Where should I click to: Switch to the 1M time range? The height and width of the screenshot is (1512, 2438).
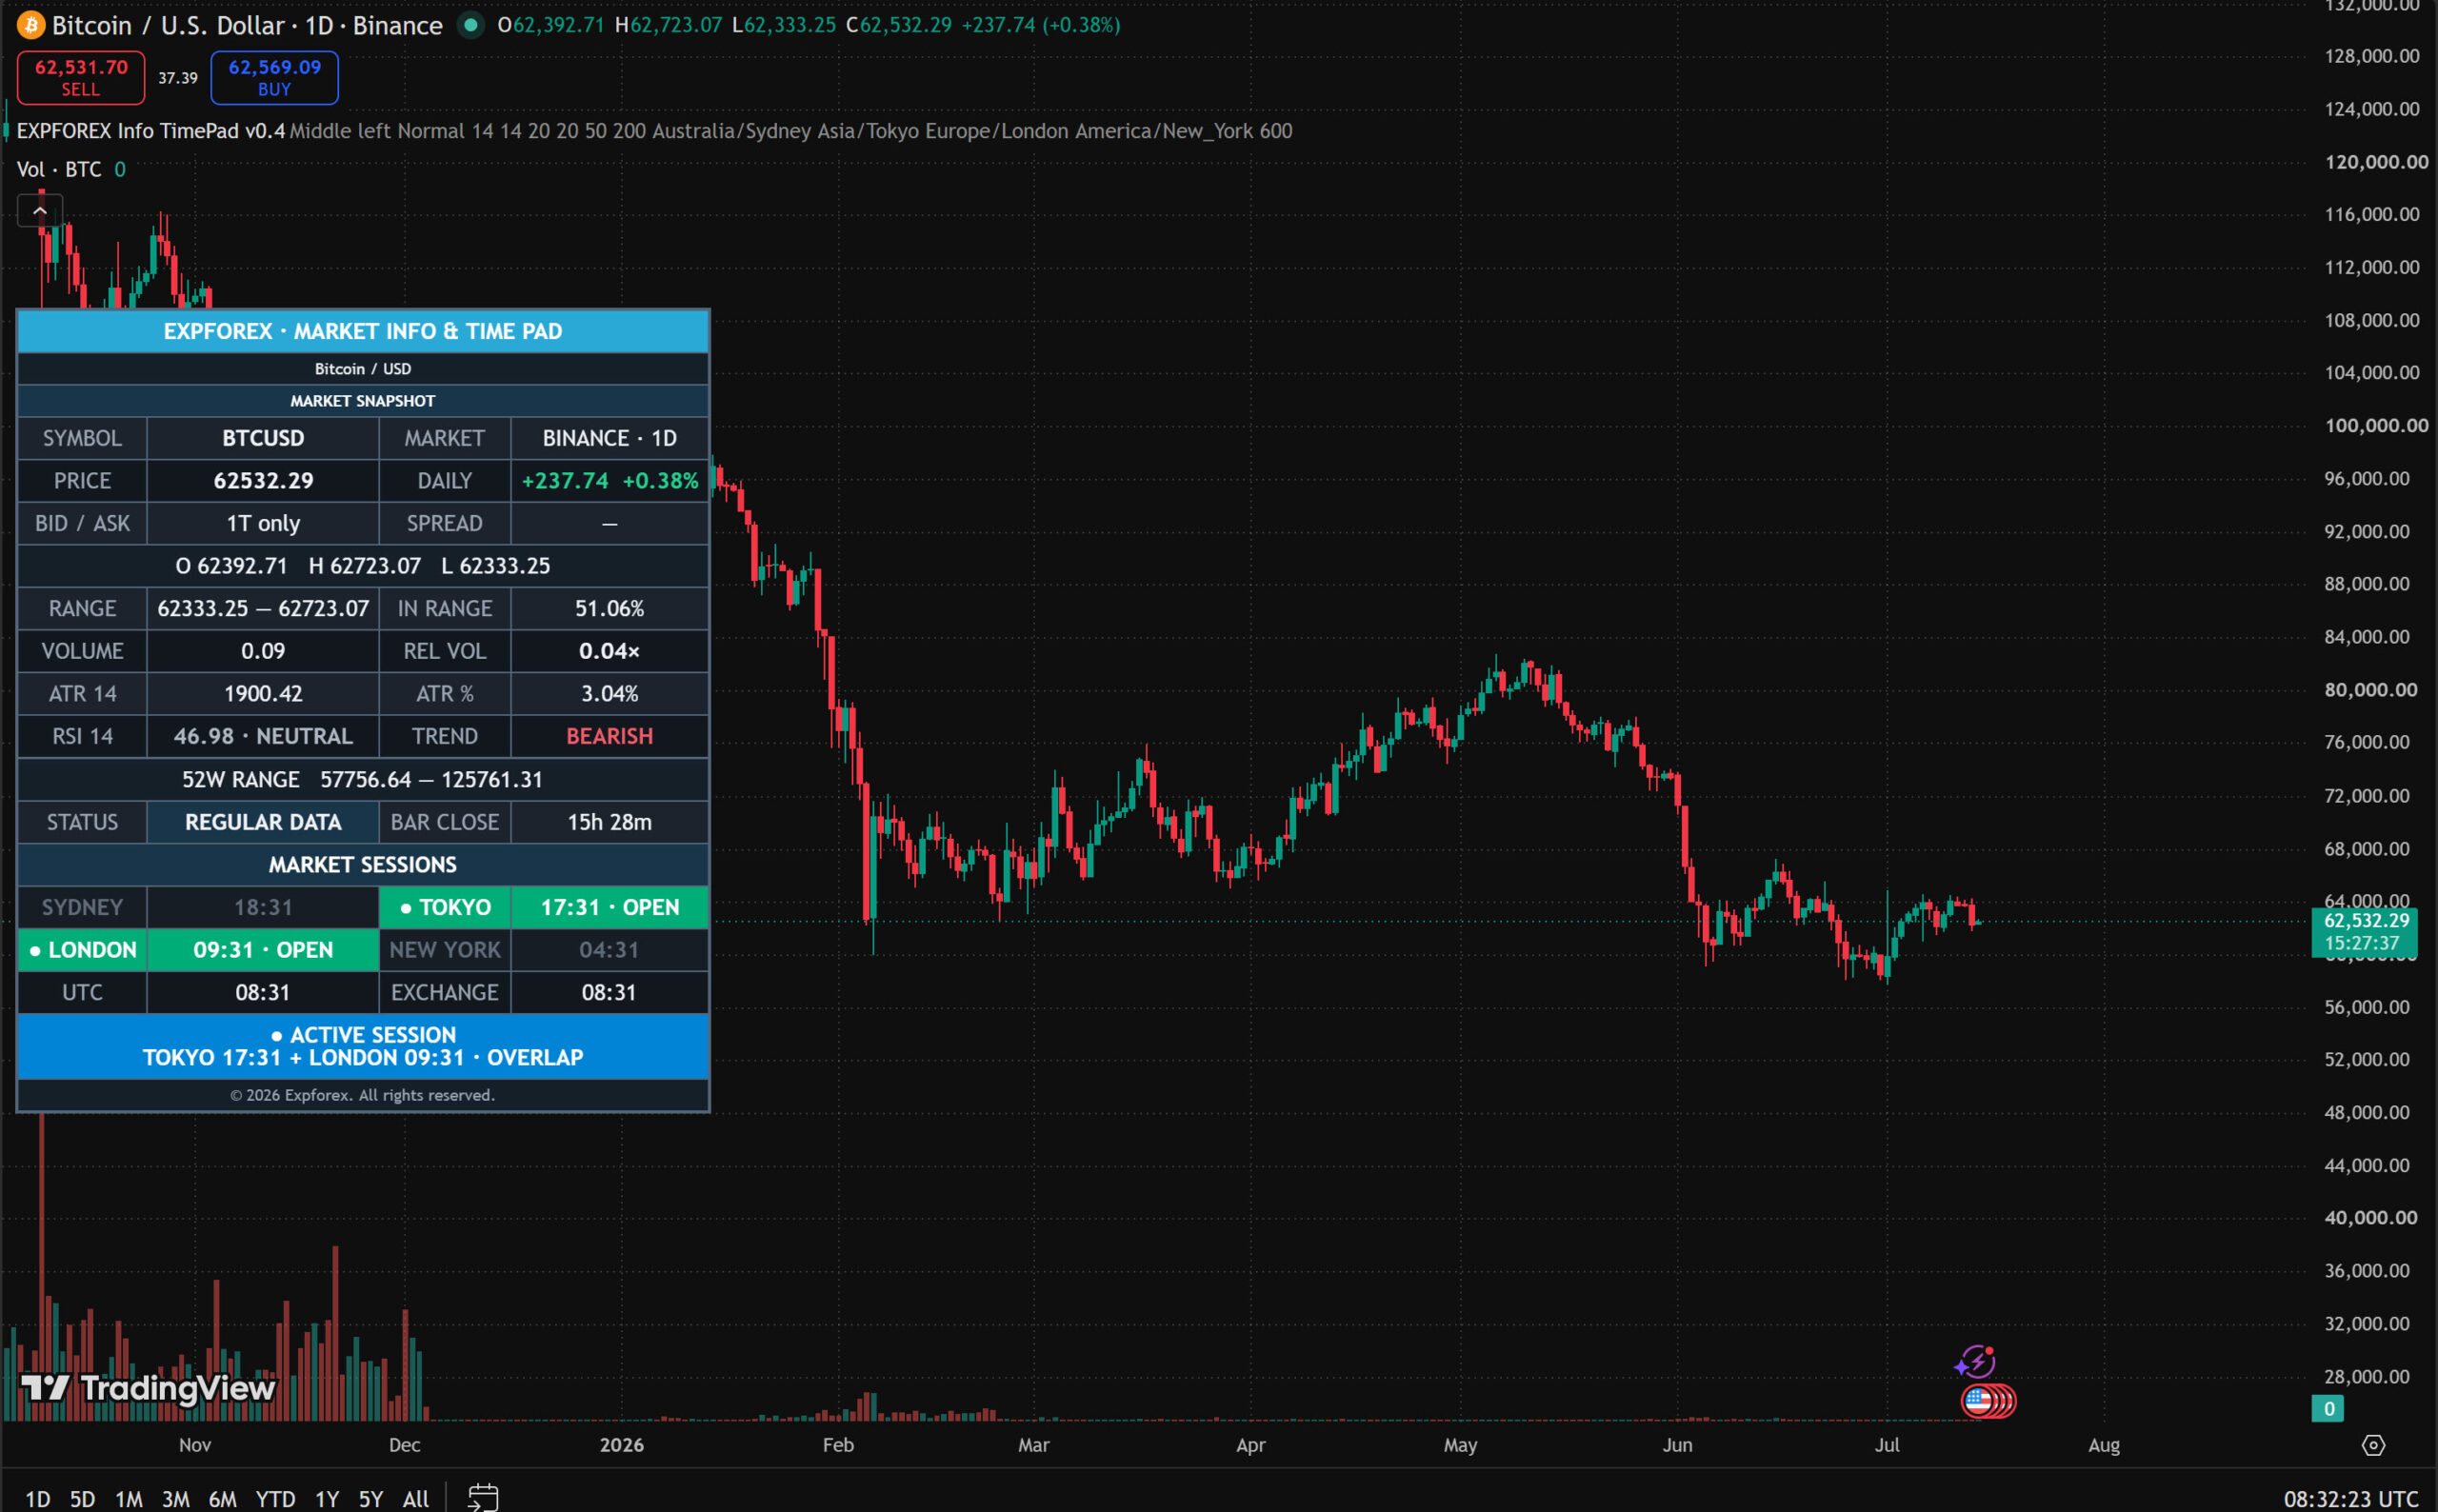coord(129,1498)
